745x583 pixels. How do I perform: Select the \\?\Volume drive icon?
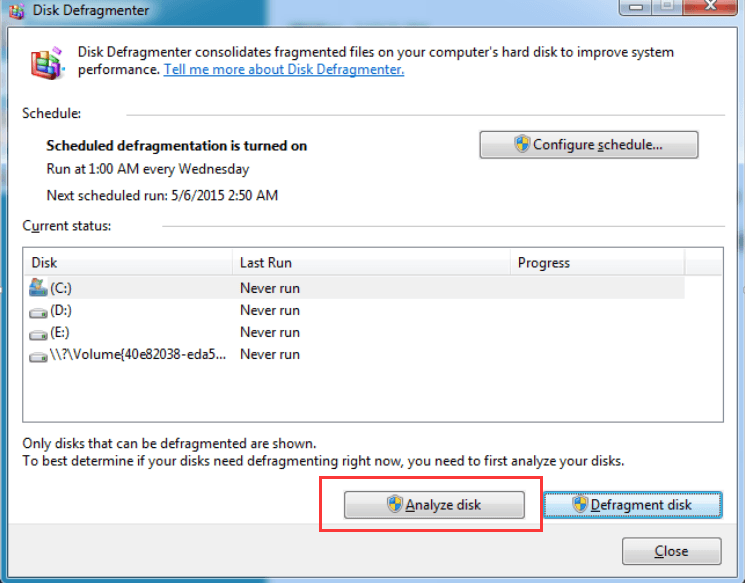coord(39,355)
